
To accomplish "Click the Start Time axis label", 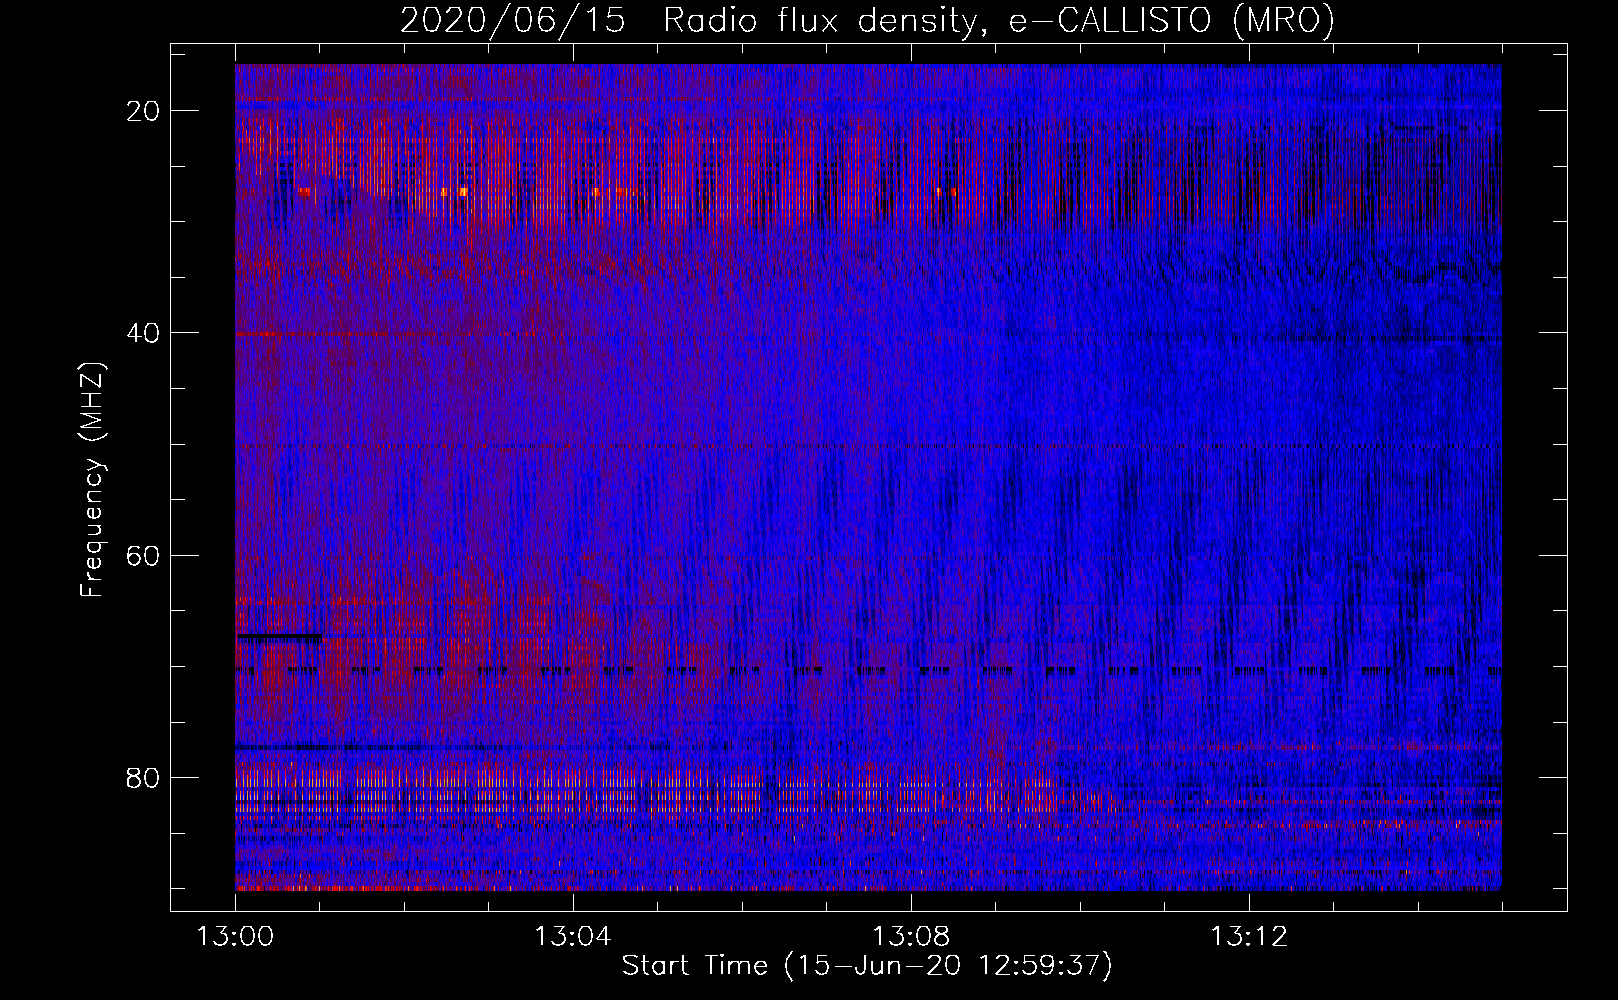I will coord(867,966).
